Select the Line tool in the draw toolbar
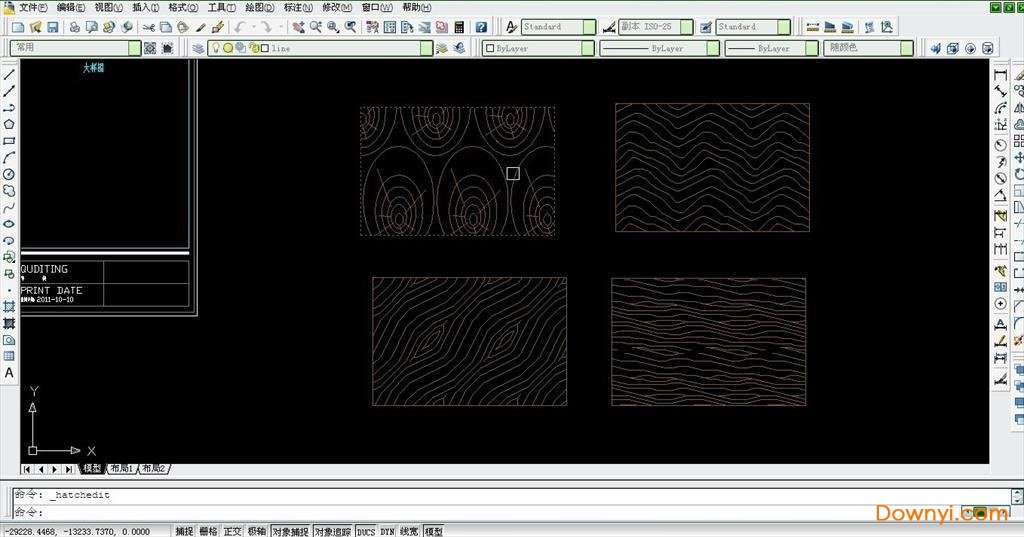 (9, 75)
